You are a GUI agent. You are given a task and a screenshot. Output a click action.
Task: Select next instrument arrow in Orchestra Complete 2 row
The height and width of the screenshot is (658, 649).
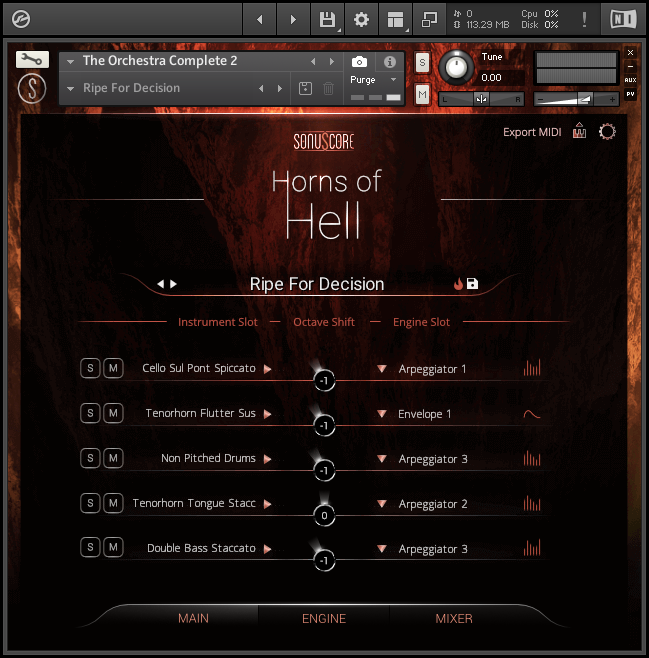332,62
